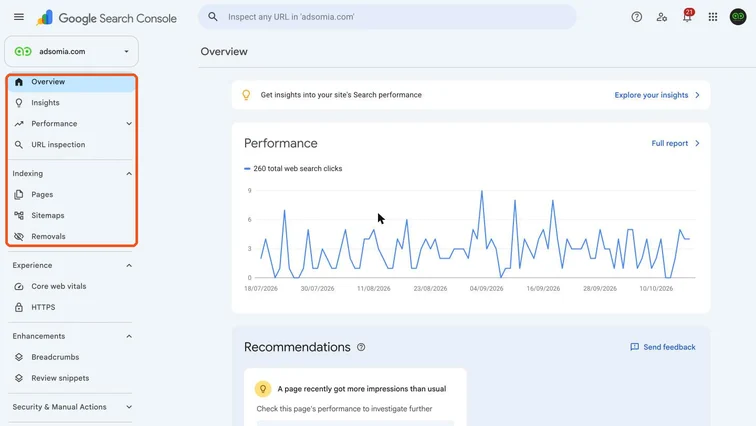756x426 pixels.
Task: Open the HTTPS report
Action: (71, 307)
